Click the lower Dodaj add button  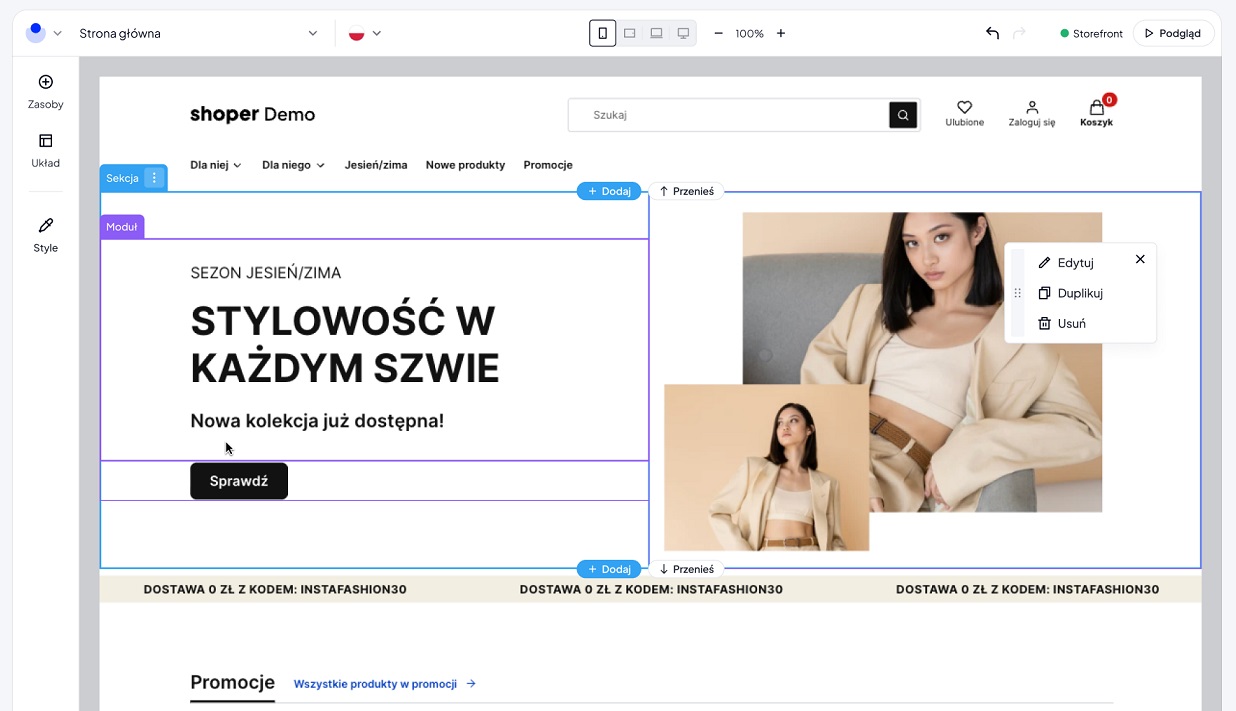[609, 569]
